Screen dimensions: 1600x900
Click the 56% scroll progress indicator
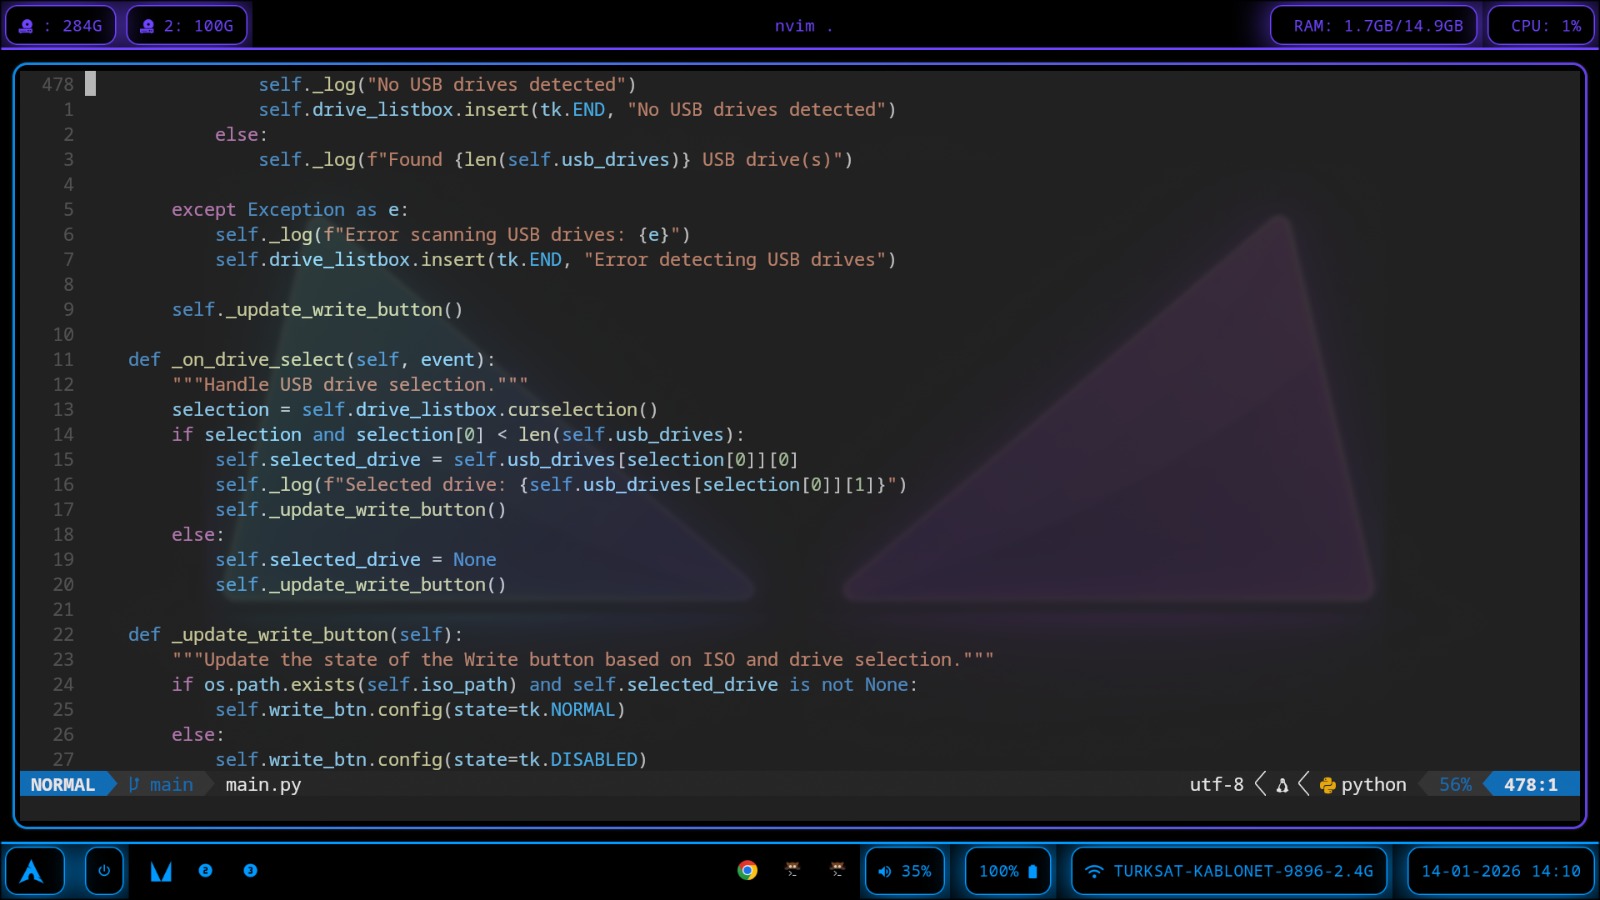(x=1452, y=784)
